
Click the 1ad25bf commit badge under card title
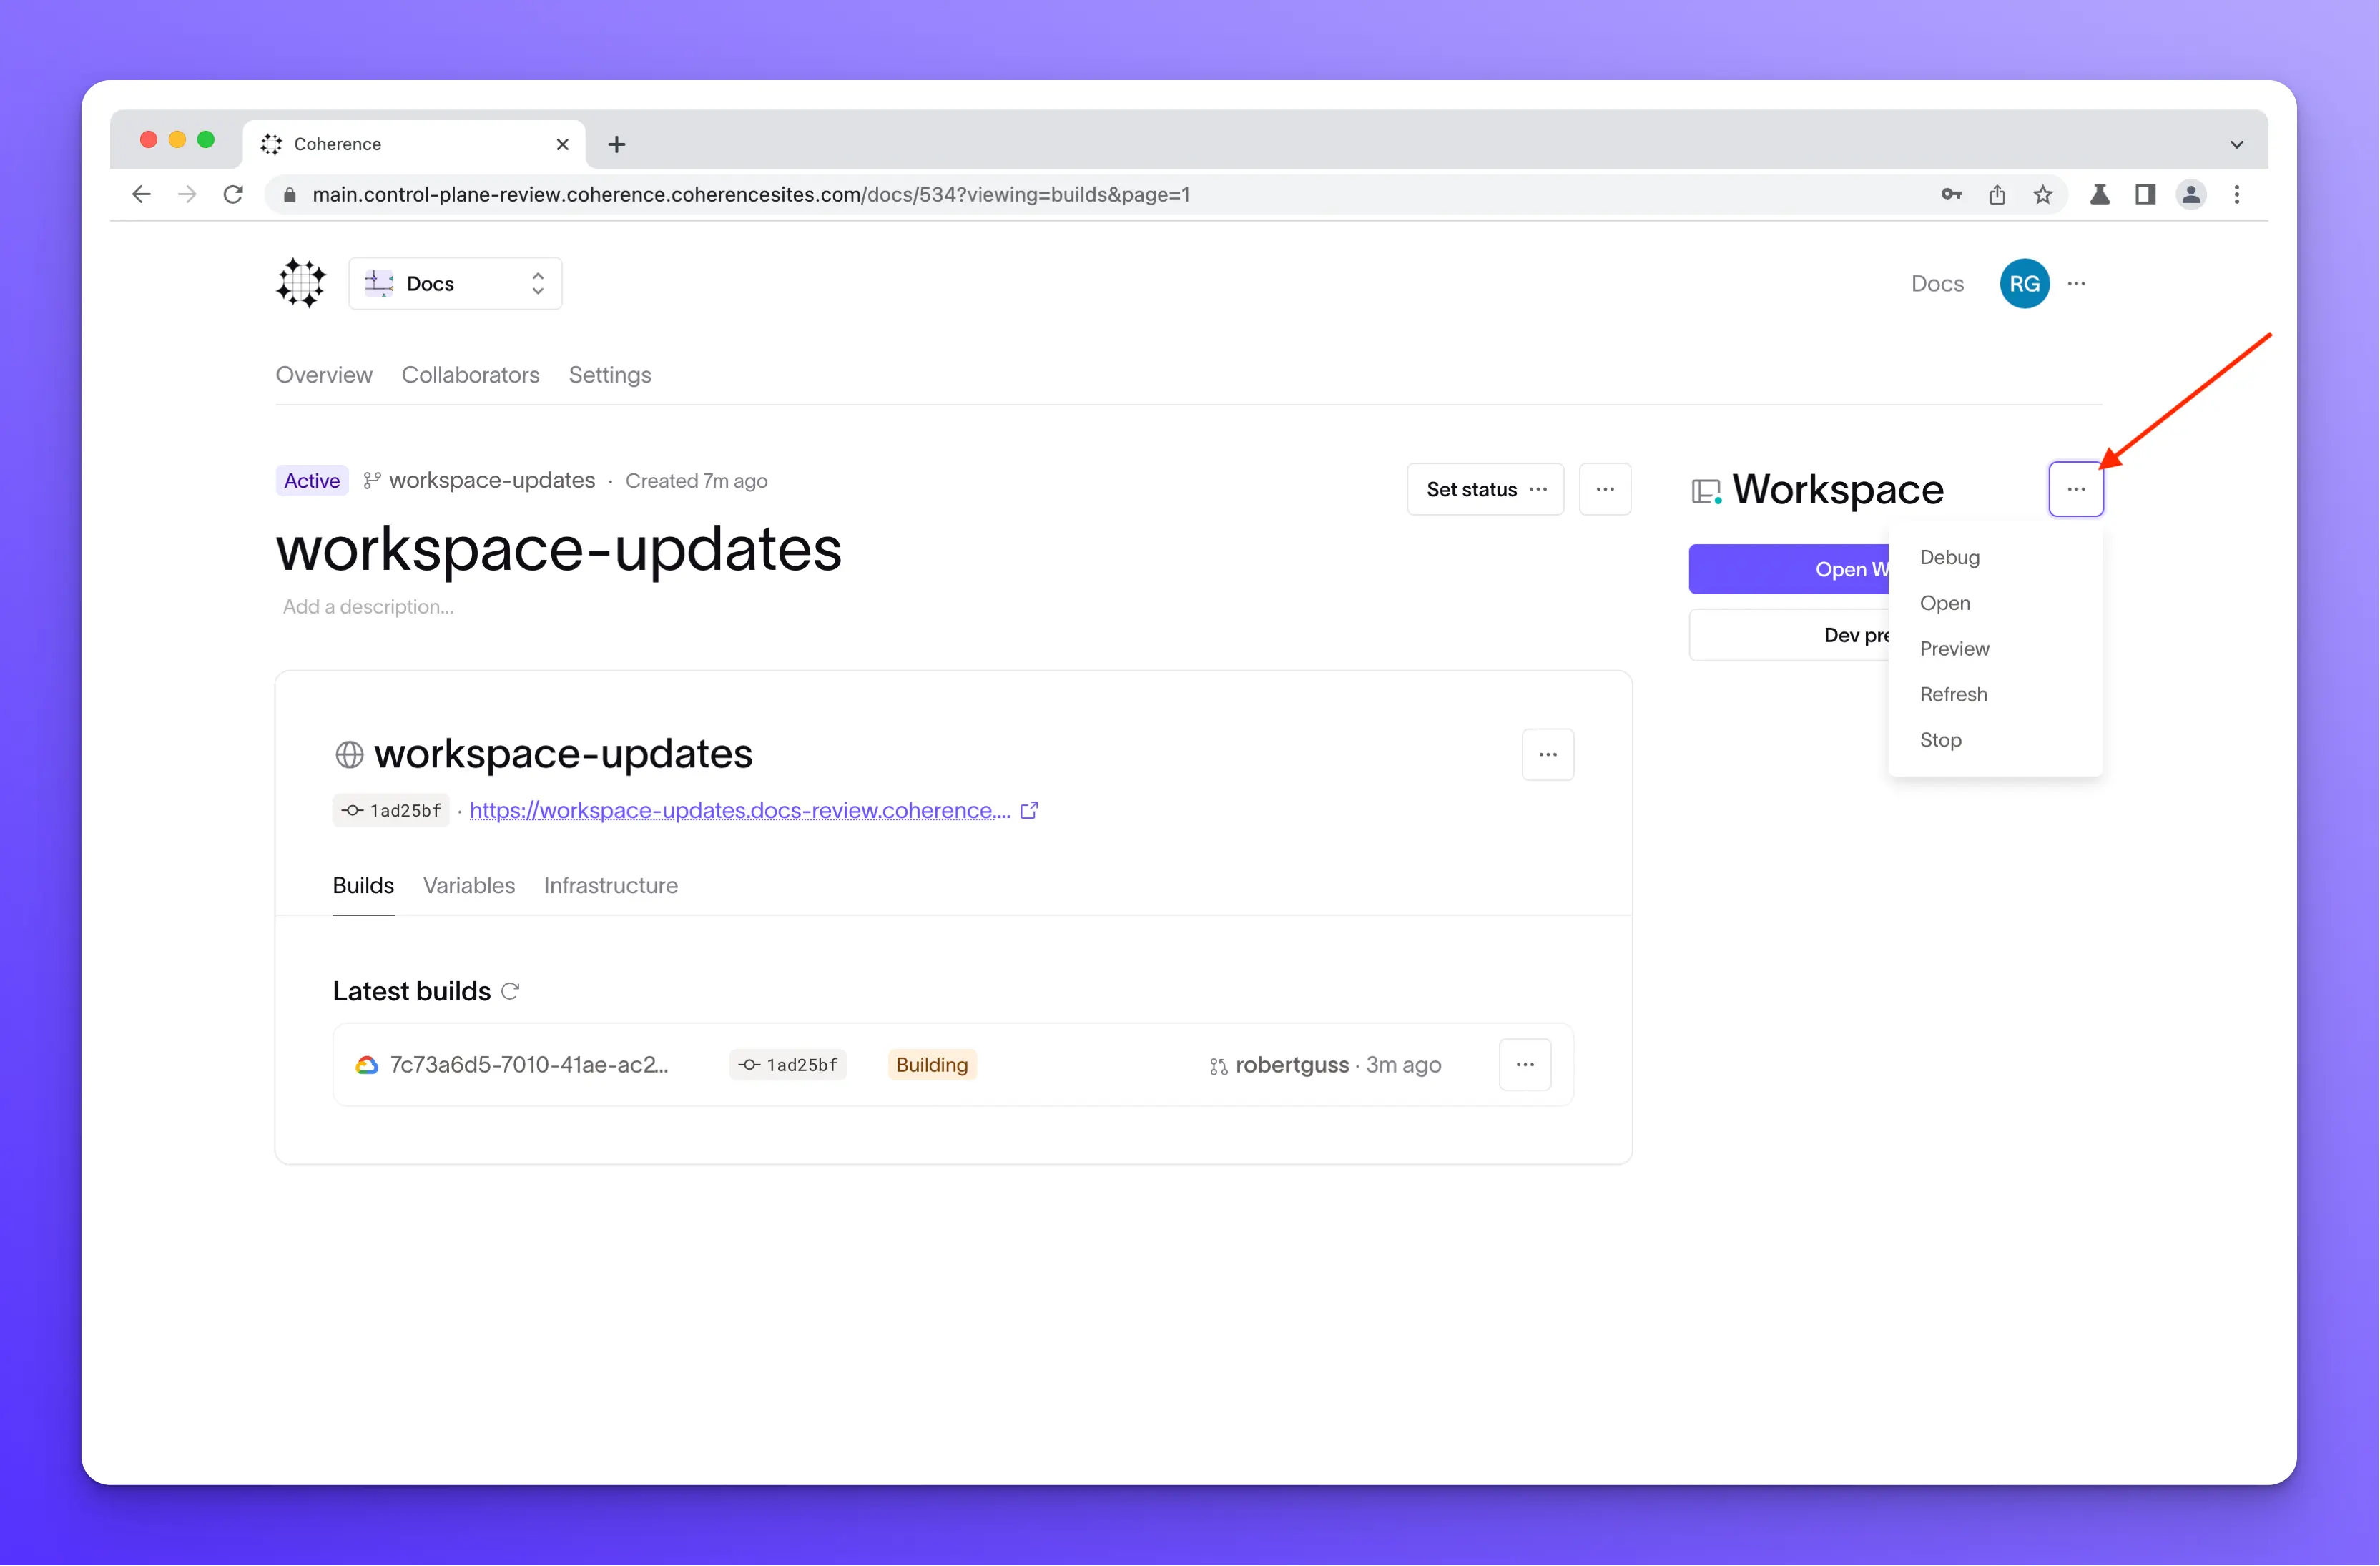pos(391,811)
